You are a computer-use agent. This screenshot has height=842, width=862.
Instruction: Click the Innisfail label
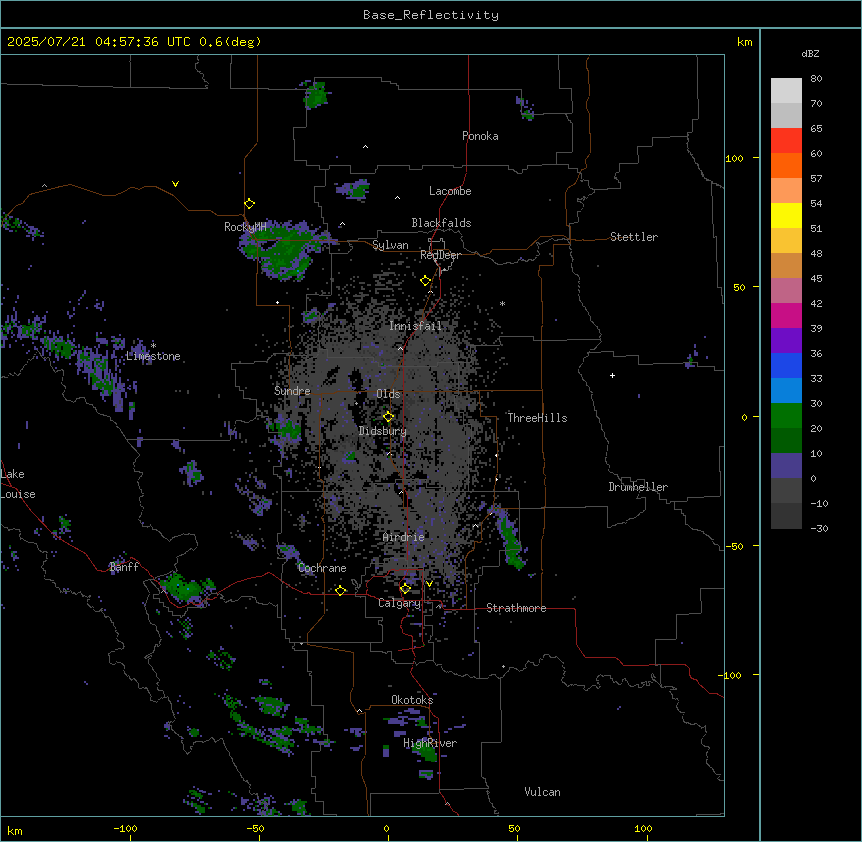click(x=416, y=326)
